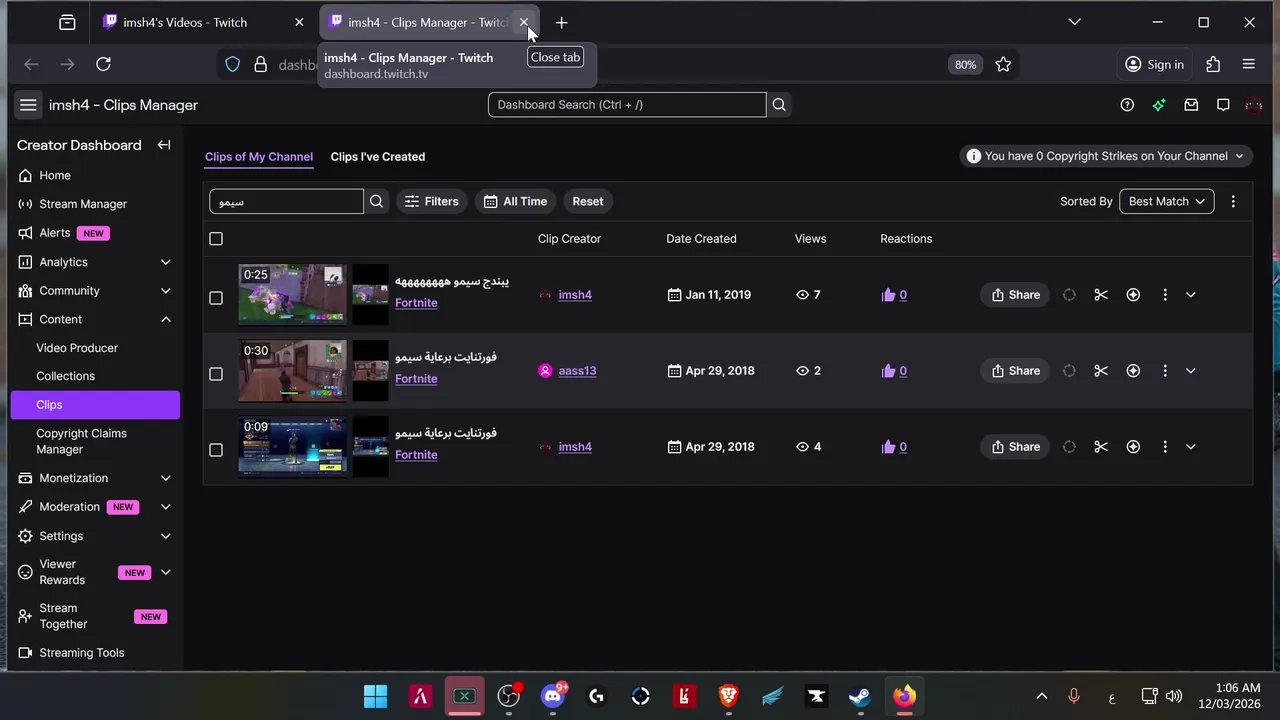Open the Windows Start menu
Viewport: 1280px width, 720px height.
point(376,696)
